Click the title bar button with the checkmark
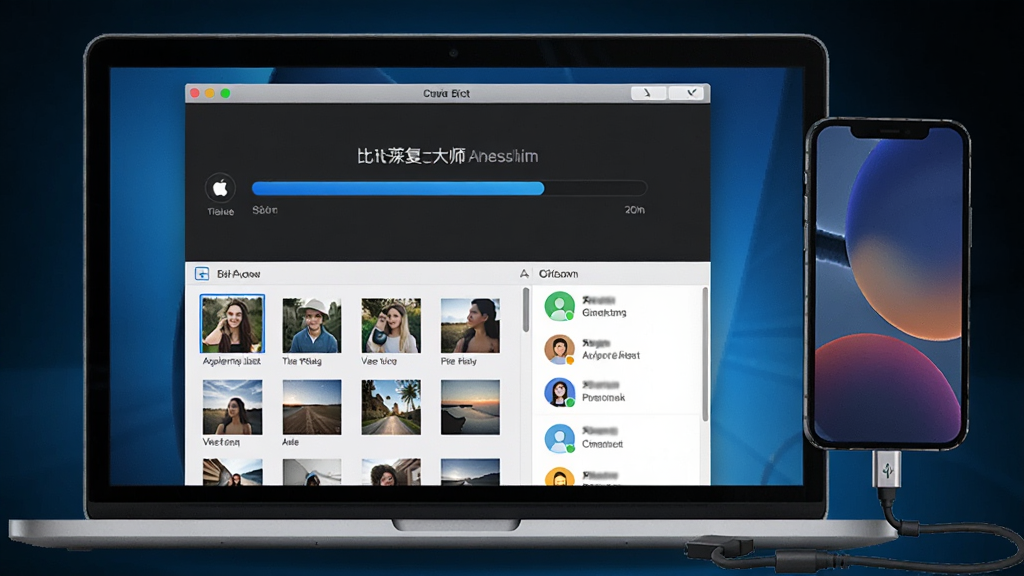 tap(686, 93)
